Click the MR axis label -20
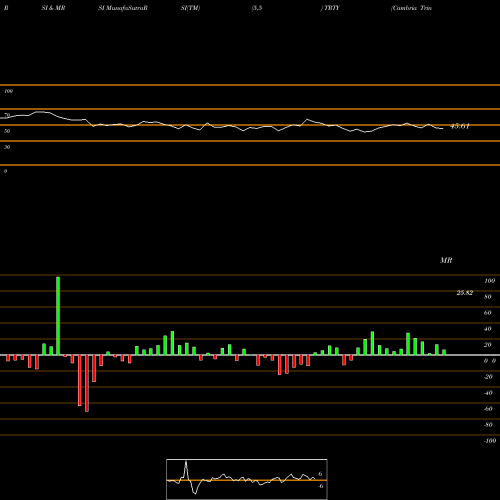Image resolution: width=500 pixels, height=500 pixels. point(488,377)
